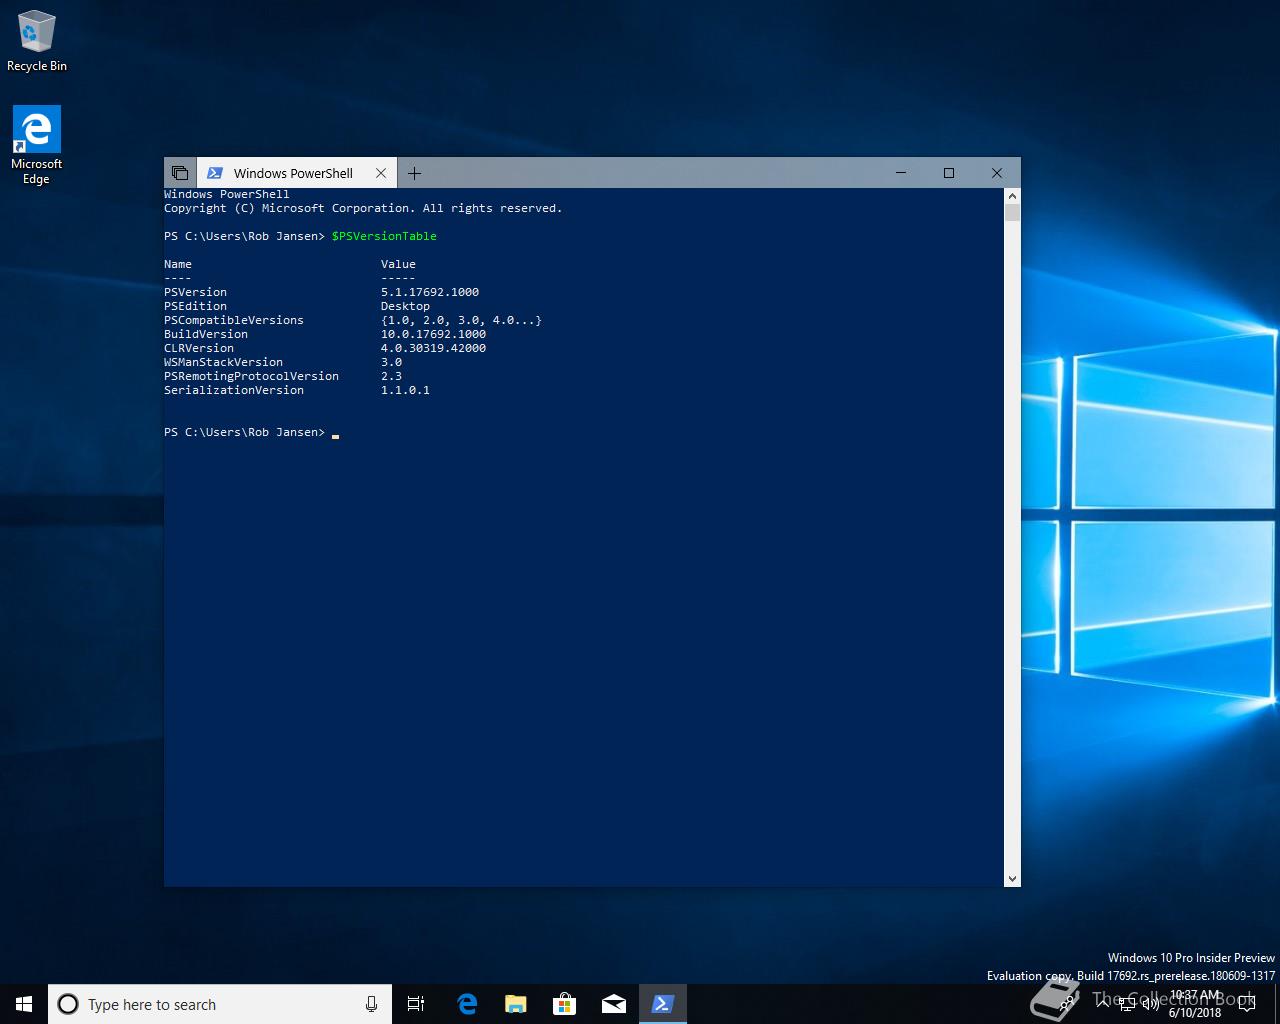Open Microsoft Store from taskbar
1280x1024 pixels.
[564, 1004]
